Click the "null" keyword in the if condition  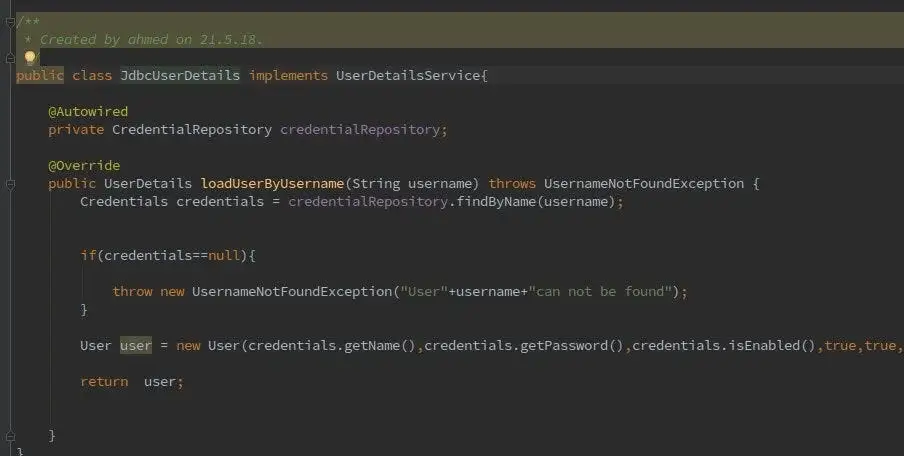coord(224,255)
